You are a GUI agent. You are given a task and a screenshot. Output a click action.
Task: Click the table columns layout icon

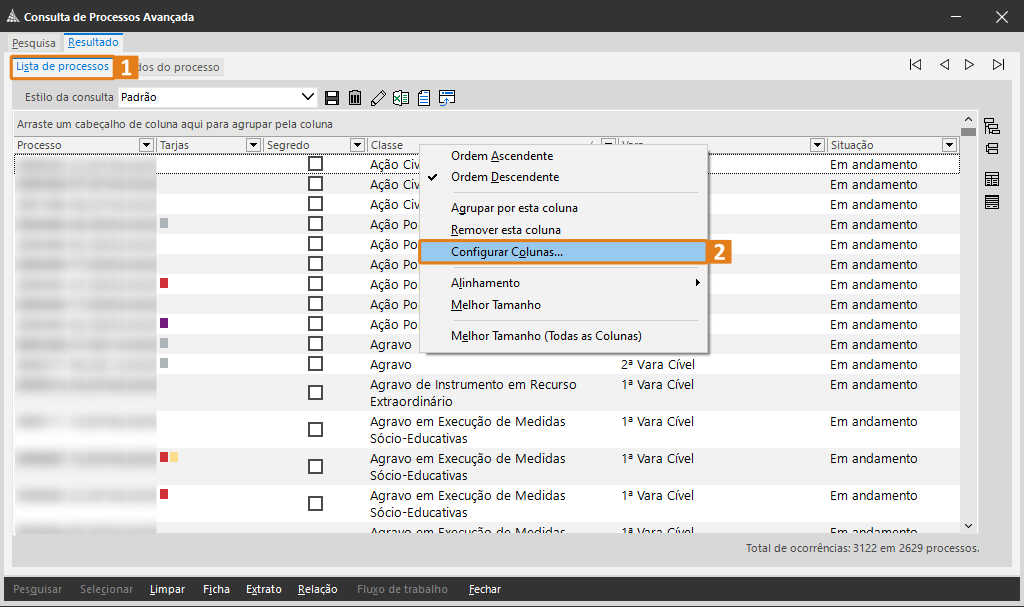(992, 179)
